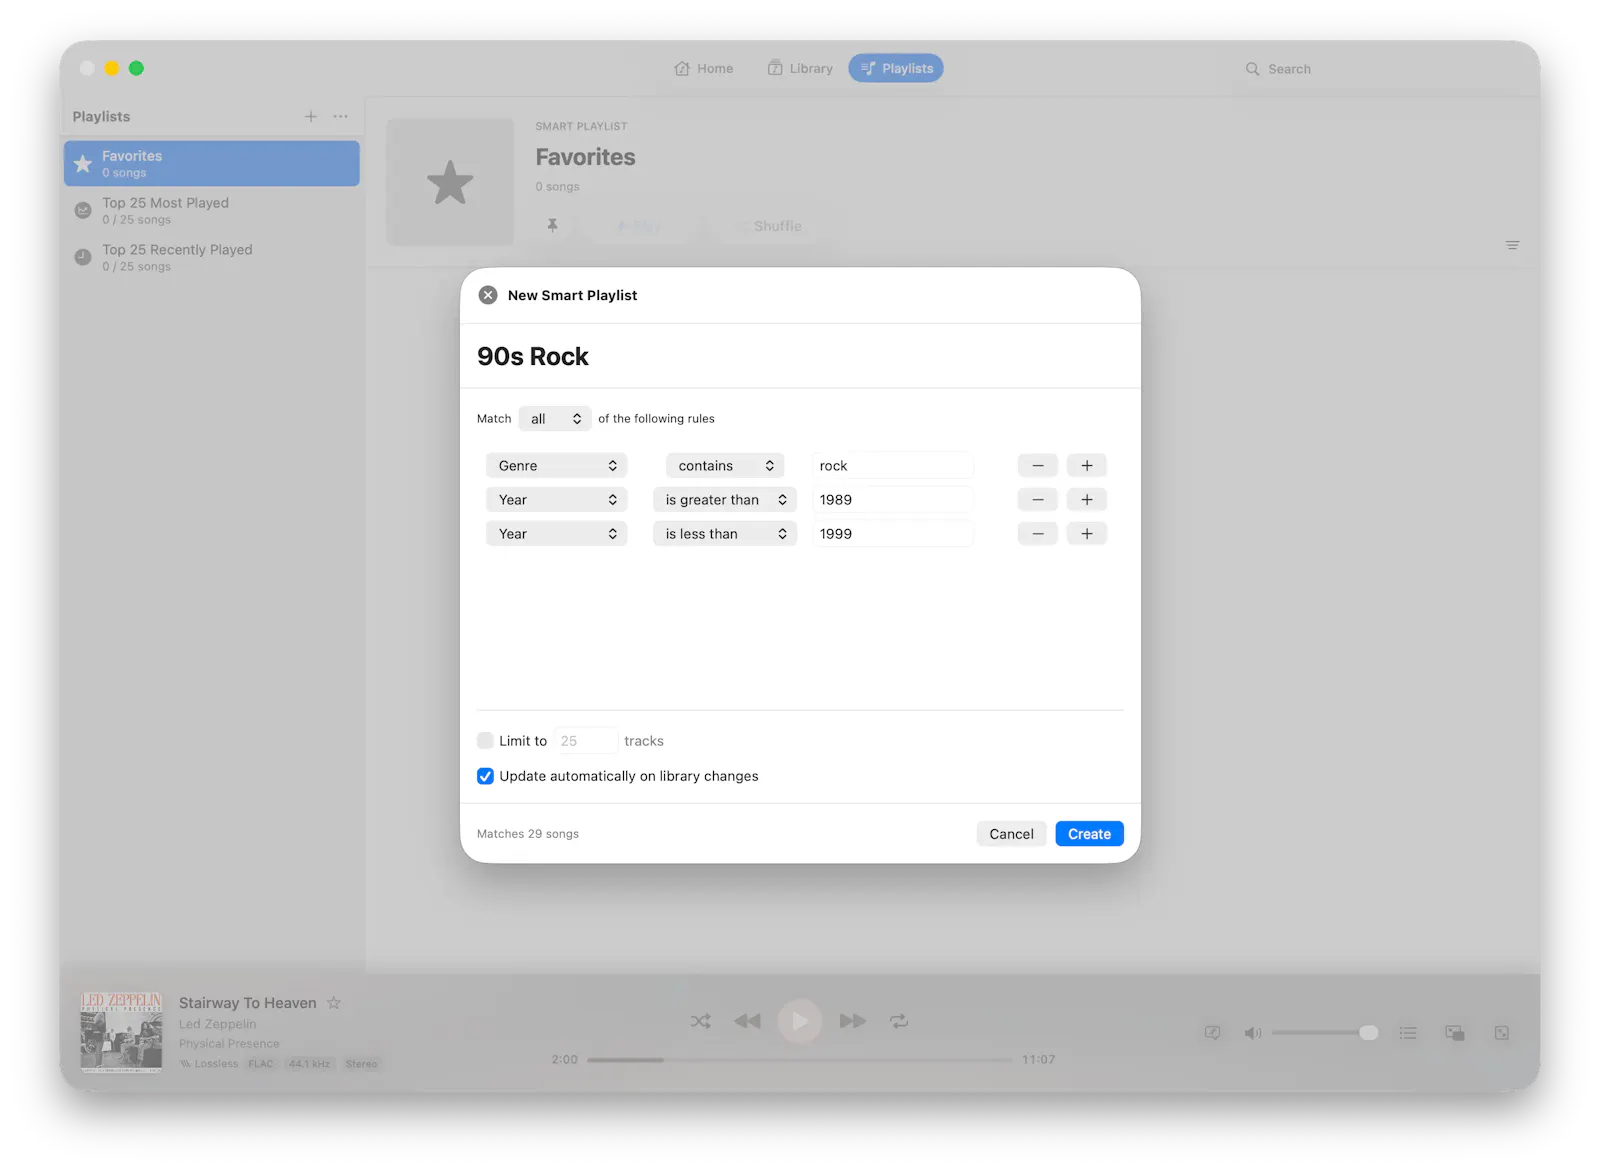Open the is greater than dropdown
1600x1170 pixels.
pos(725,500)
